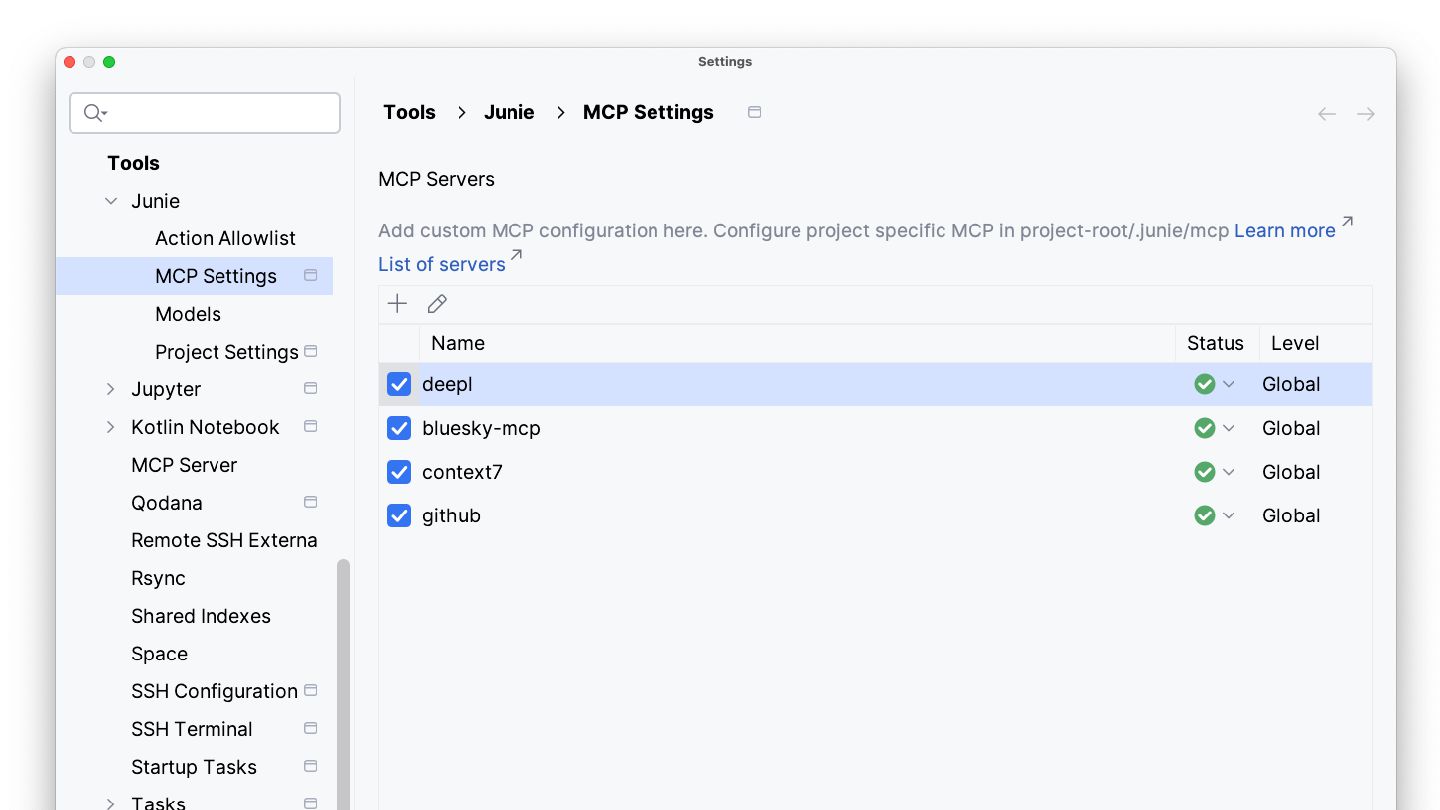Open status dropdown arrow for context7
The width and height of the screenshot is (1440, 810).
(1229, 472)
